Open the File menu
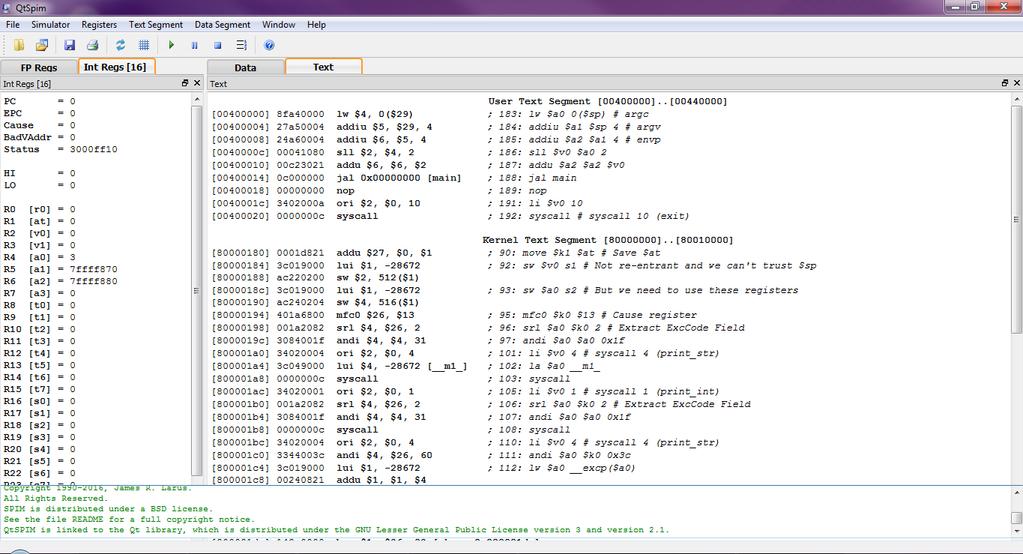This screenshot has width=1023, height=554. 12,24
